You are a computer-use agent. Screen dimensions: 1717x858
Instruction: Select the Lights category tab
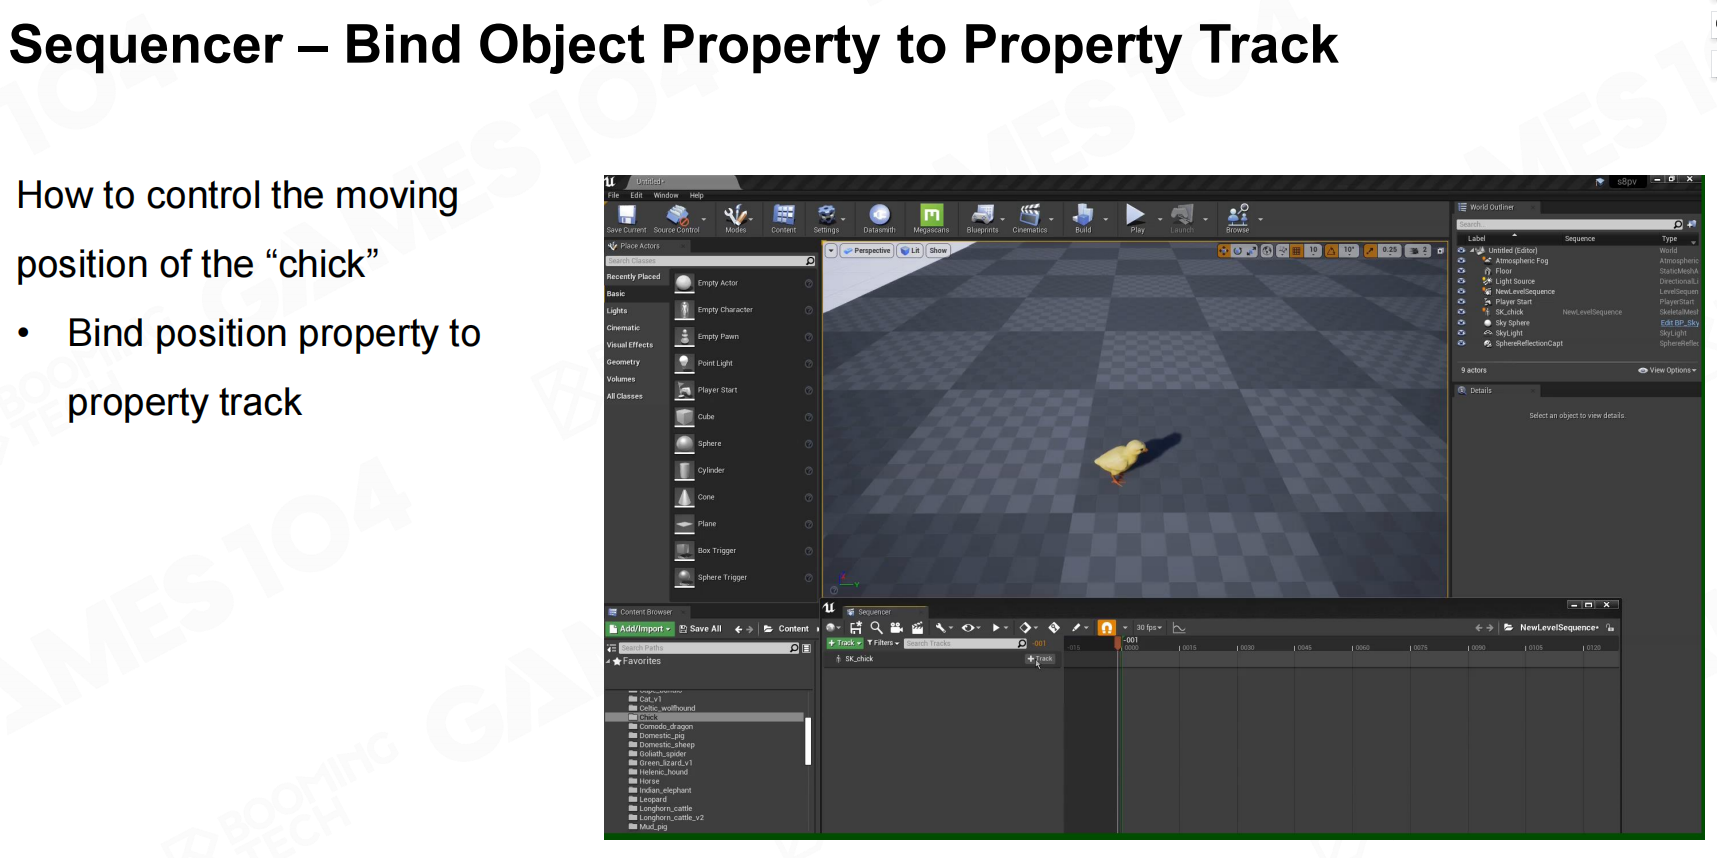pos(617,311)
